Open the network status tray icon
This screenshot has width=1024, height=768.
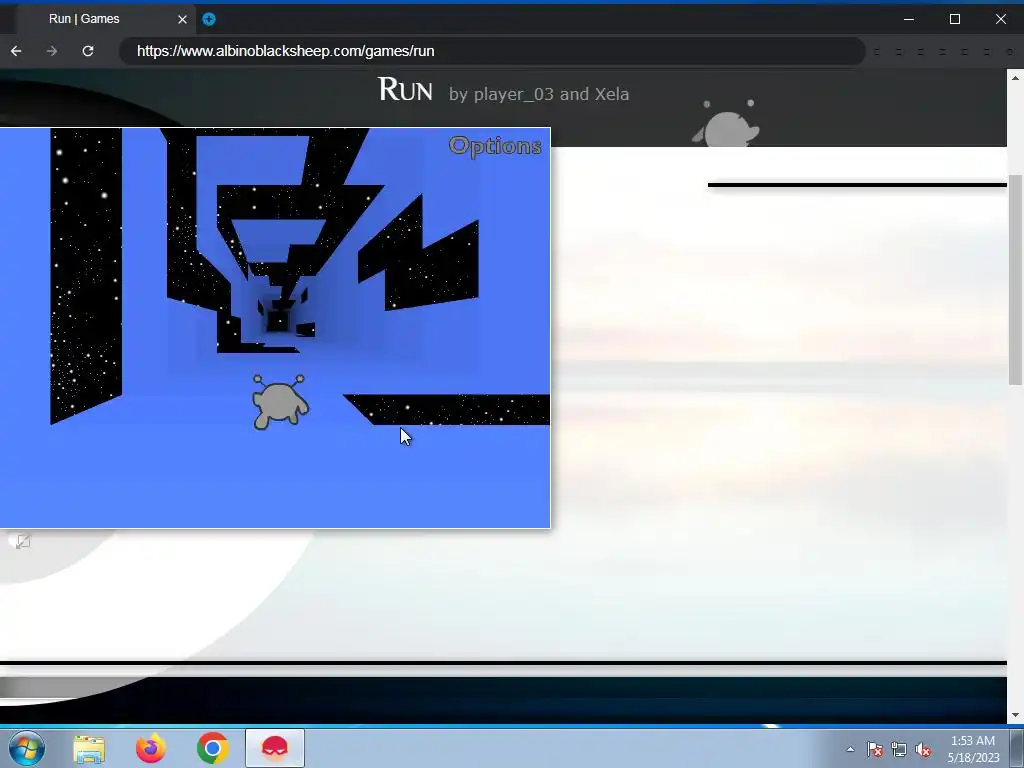point(899,750)
